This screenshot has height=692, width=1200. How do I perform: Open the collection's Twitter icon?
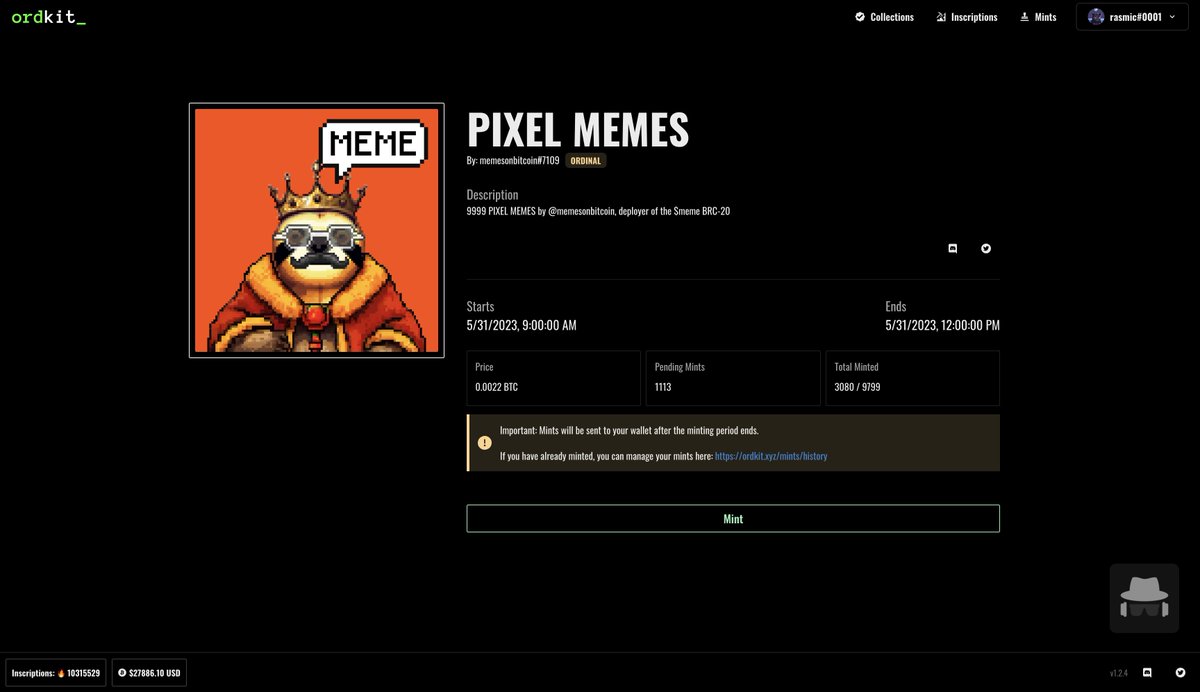click(x=986, y=248)
